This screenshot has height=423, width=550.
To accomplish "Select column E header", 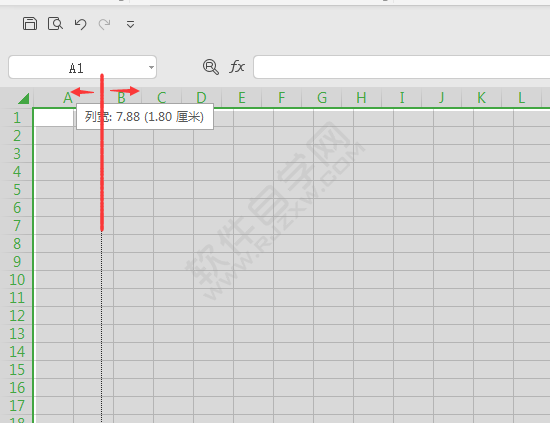I will pyautogui.click(x=242, y=98).
